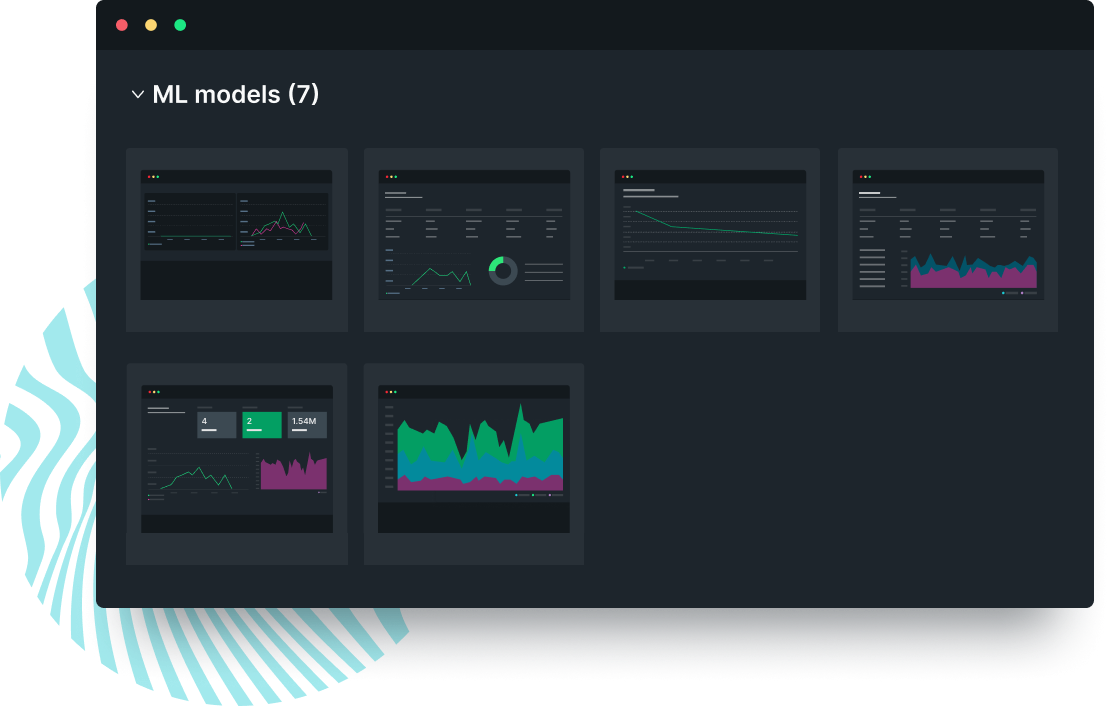The height and width of the screenshot is (706, 1114).
Task: Open the table dashboard with purple area chart
Action: click(948, 240)
